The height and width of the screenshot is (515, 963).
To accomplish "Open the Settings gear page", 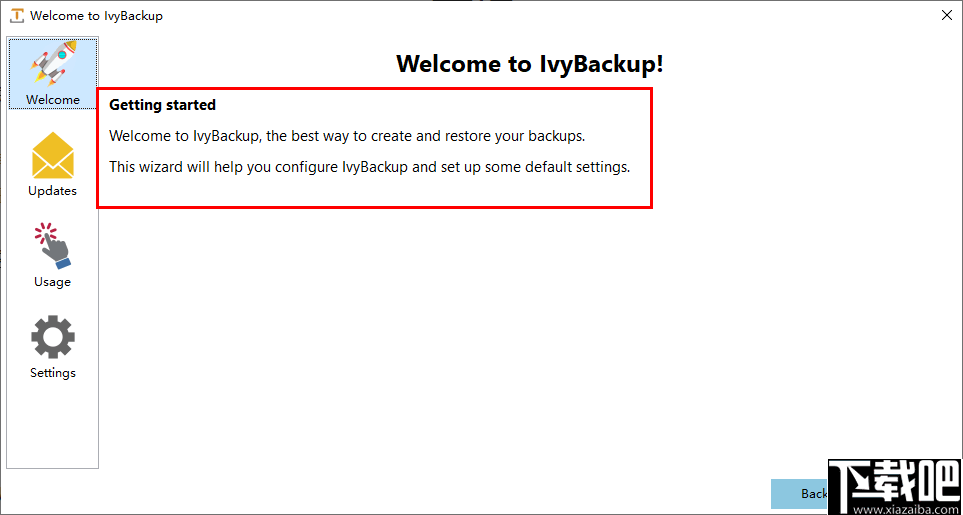I will (53, 346).
